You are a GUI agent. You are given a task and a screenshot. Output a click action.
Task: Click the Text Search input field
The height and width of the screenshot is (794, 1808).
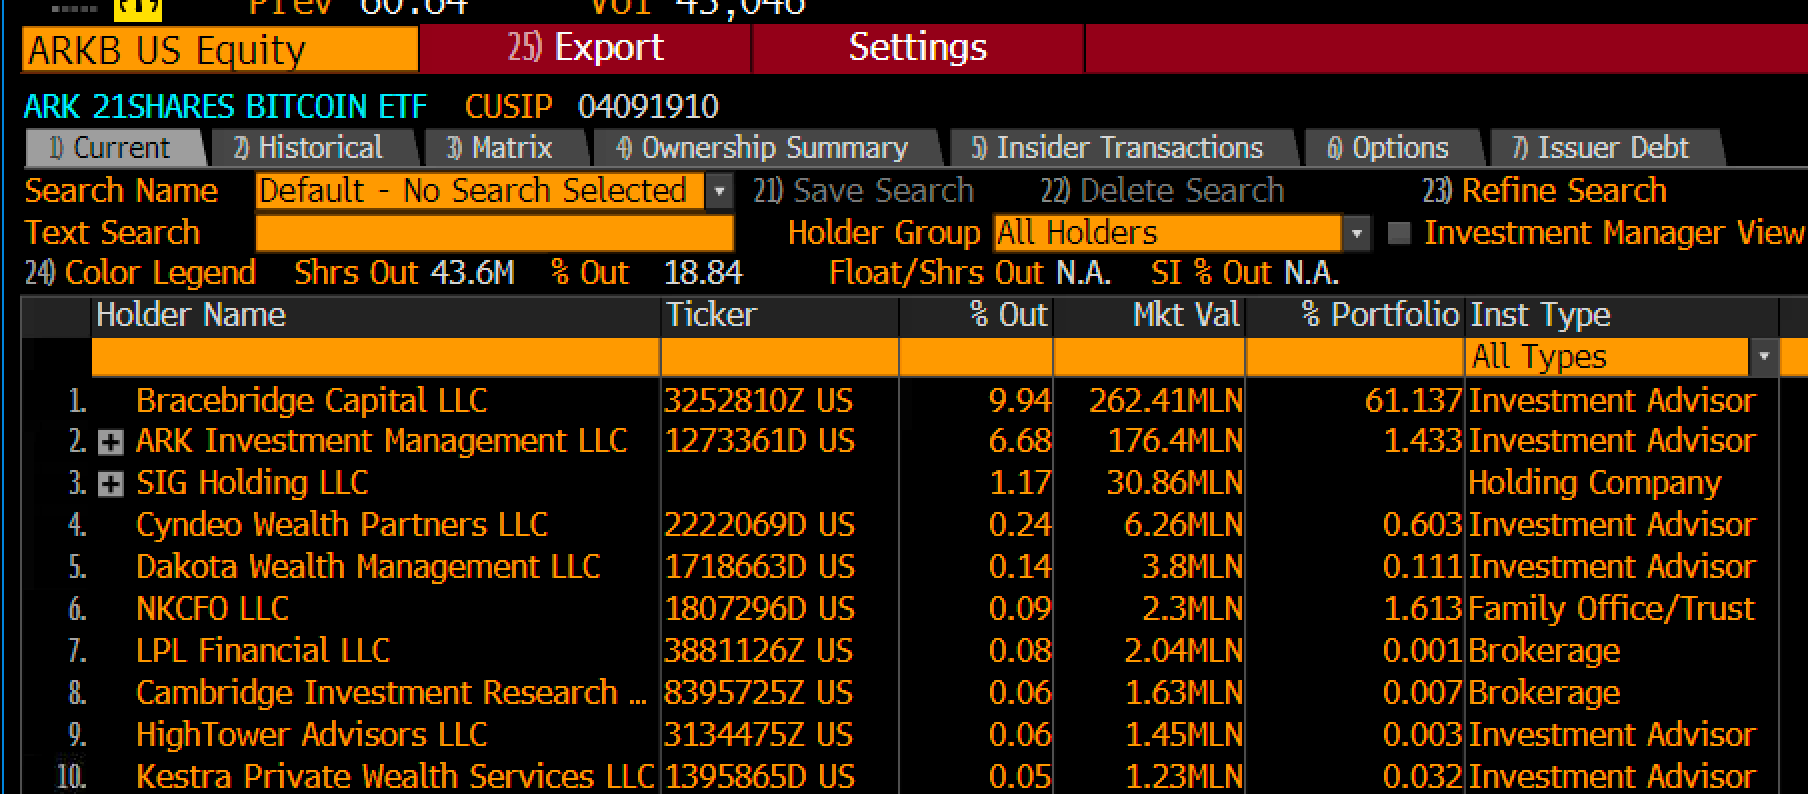point(494,233)
